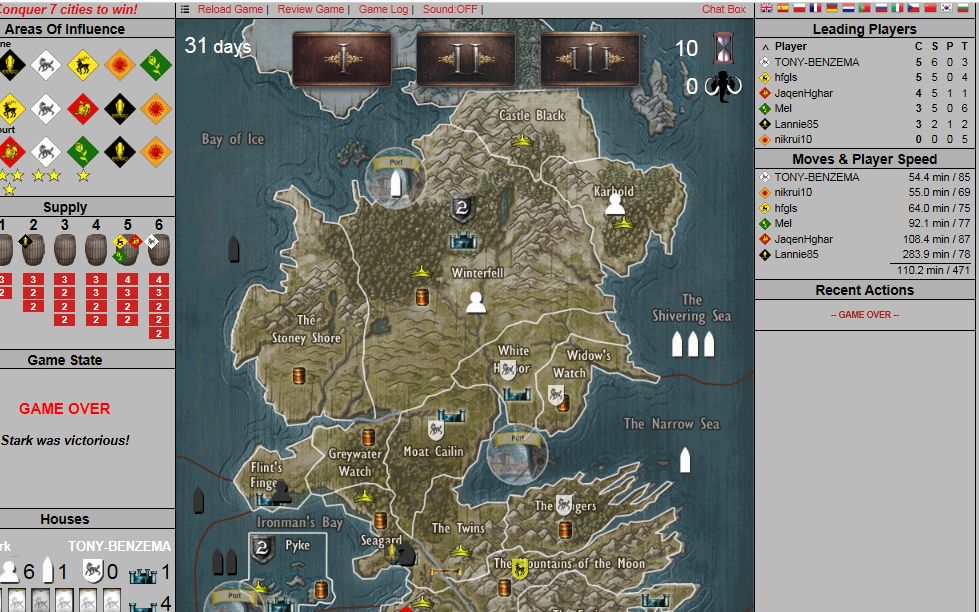
Task: Click the supply barrel in The Stoney Shore
Action: coord(299,375)
